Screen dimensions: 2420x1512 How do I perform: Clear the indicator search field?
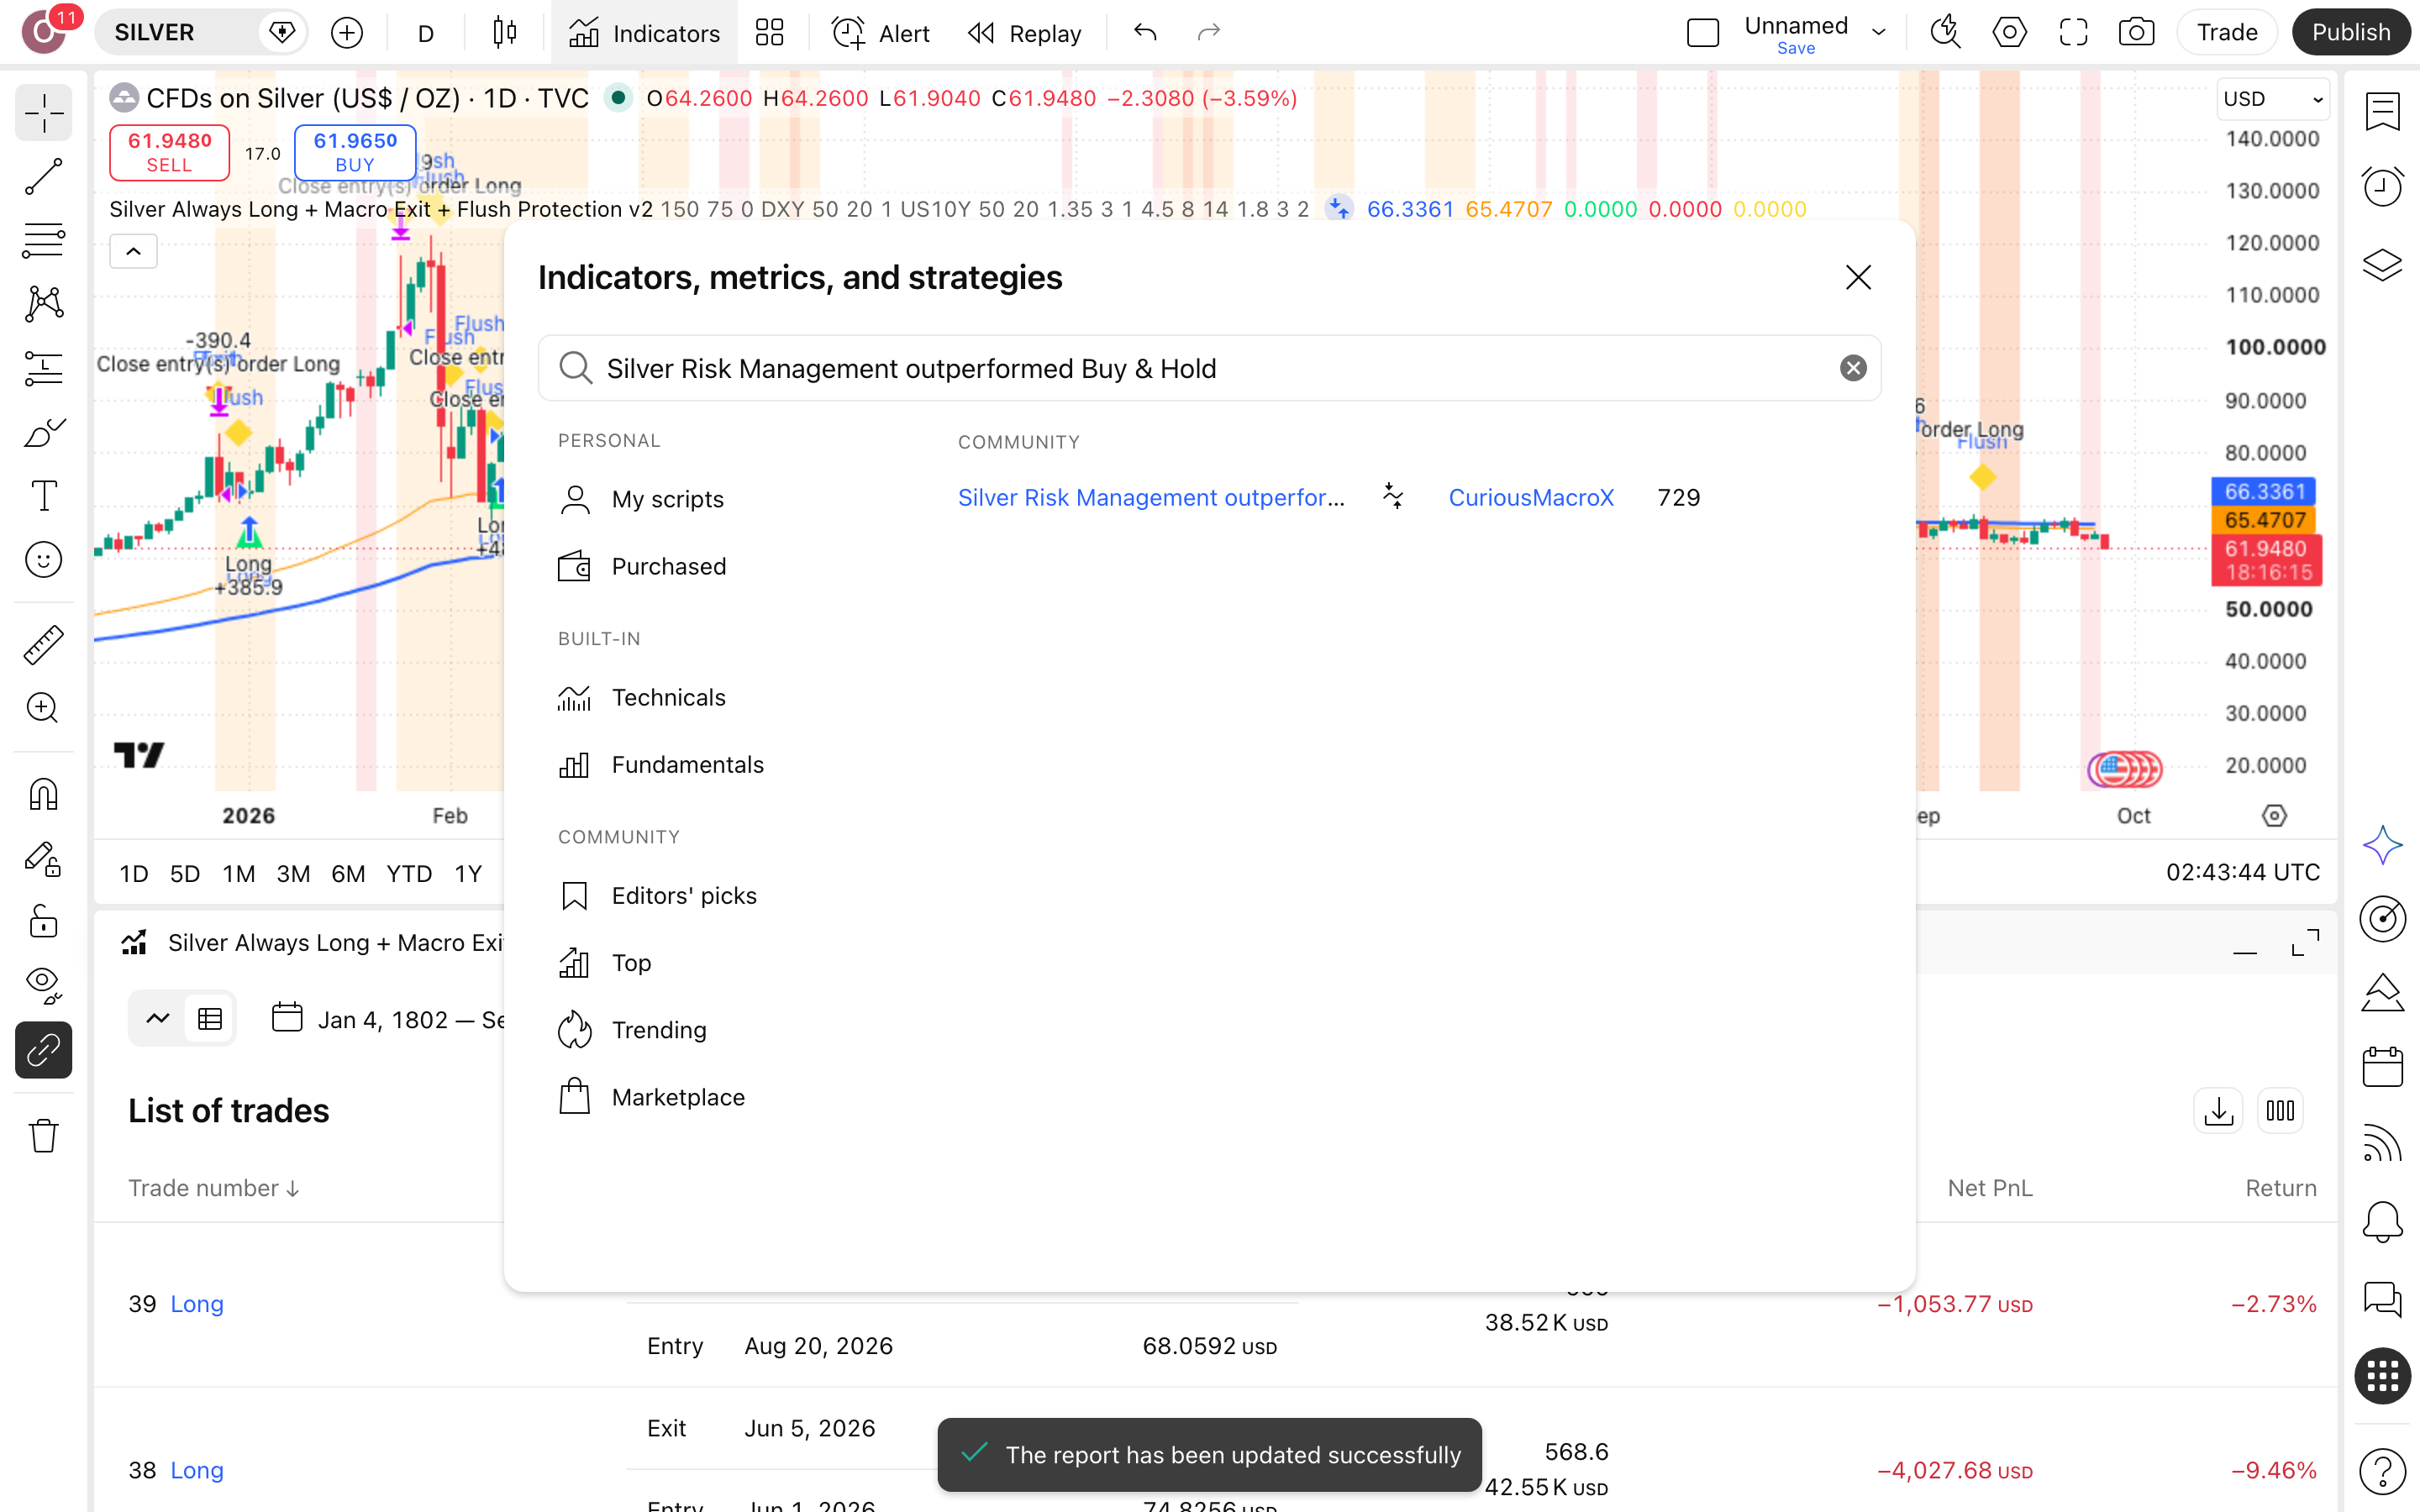click(1853, 368)
